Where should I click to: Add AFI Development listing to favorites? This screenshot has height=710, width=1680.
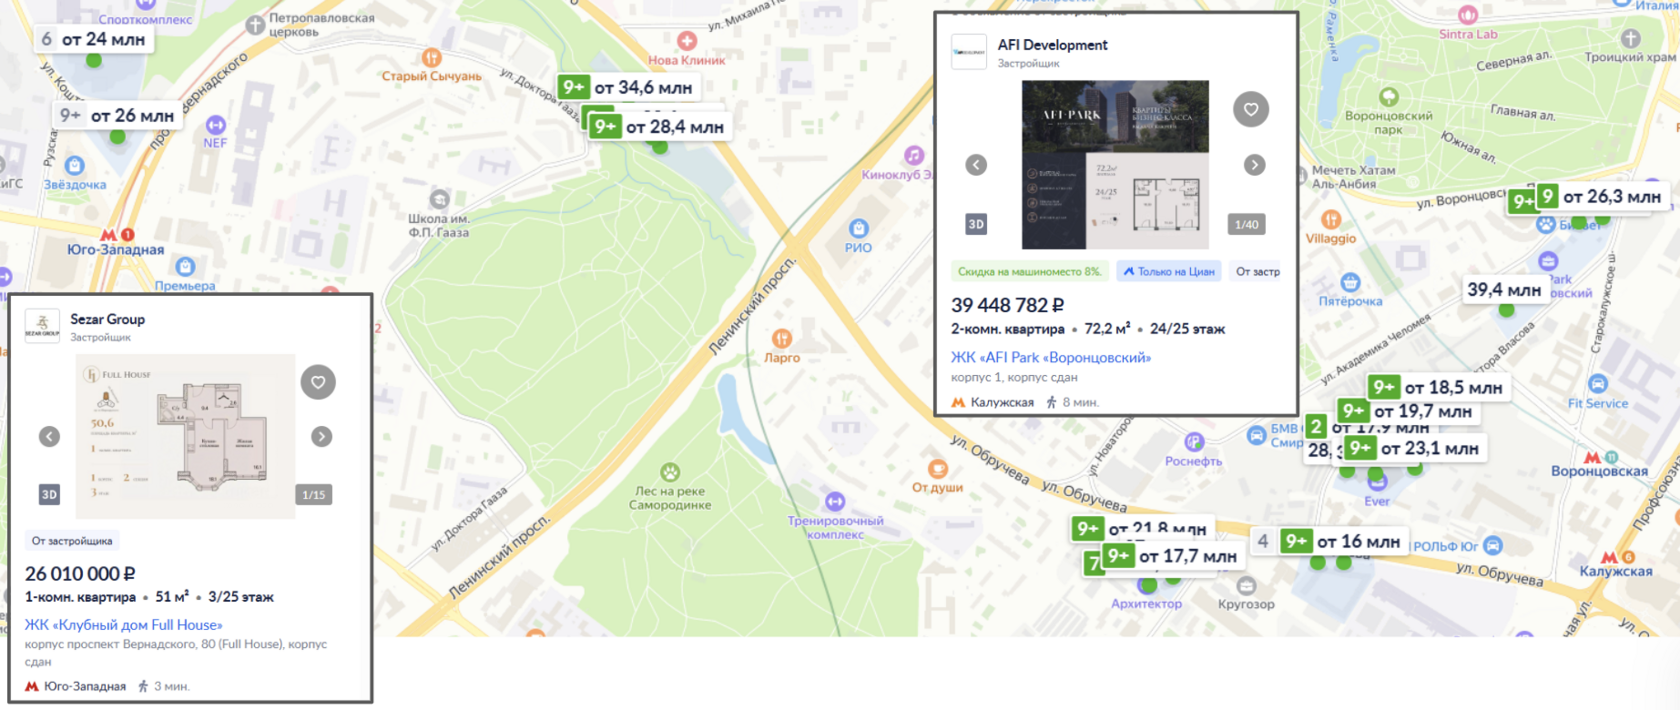(1251, 109)
